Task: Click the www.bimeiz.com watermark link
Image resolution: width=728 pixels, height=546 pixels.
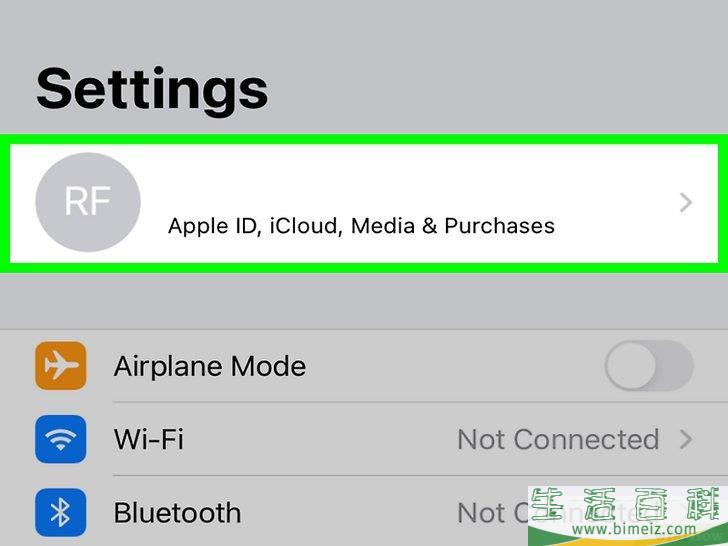Action: pyautogui.click(x=634, y=529)
